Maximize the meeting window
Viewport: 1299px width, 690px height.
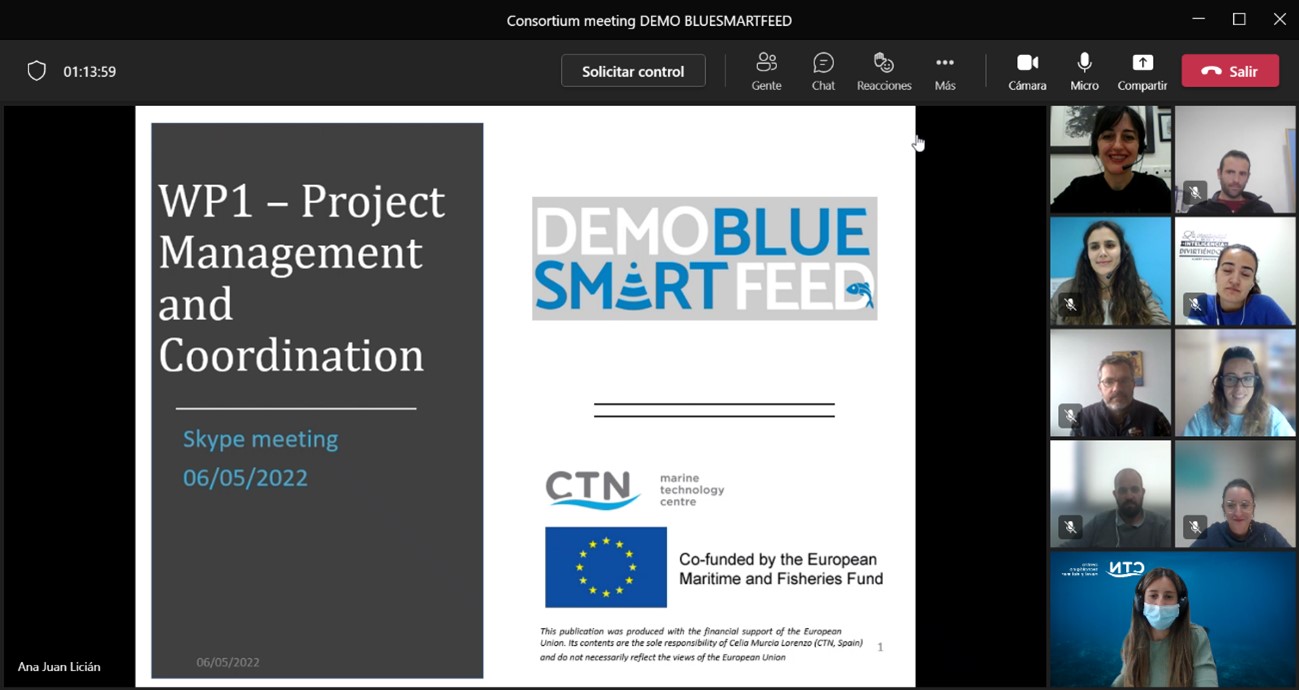(x=1239, y=19)
